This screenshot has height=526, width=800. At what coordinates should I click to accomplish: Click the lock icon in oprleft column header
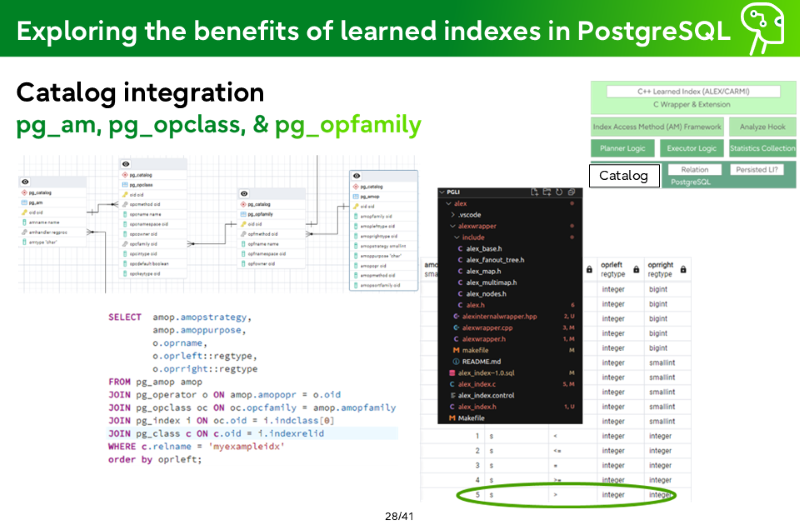pyautogui.click(x=636, y=269)
